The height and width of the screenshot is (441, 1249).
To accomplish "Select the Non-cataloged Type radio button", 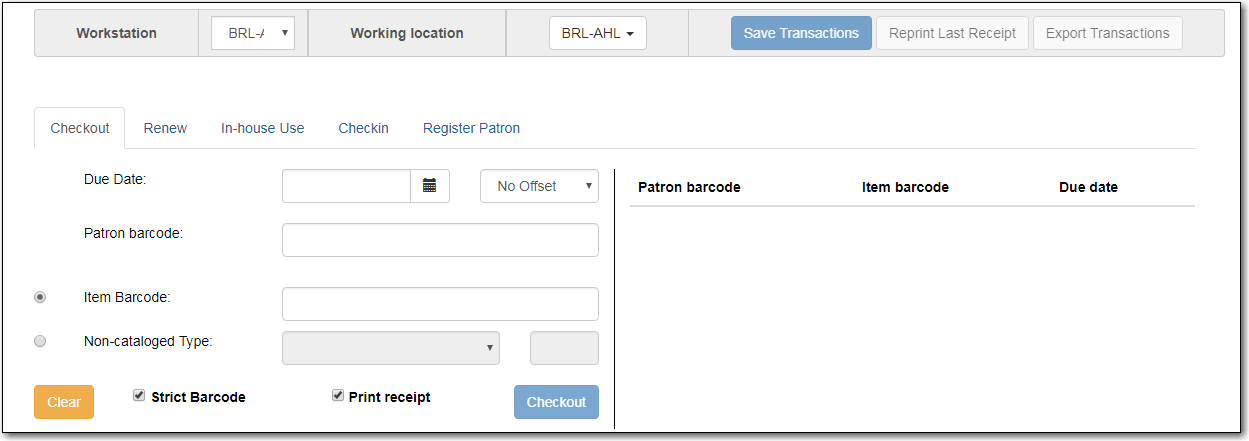I will pos(40,341).
